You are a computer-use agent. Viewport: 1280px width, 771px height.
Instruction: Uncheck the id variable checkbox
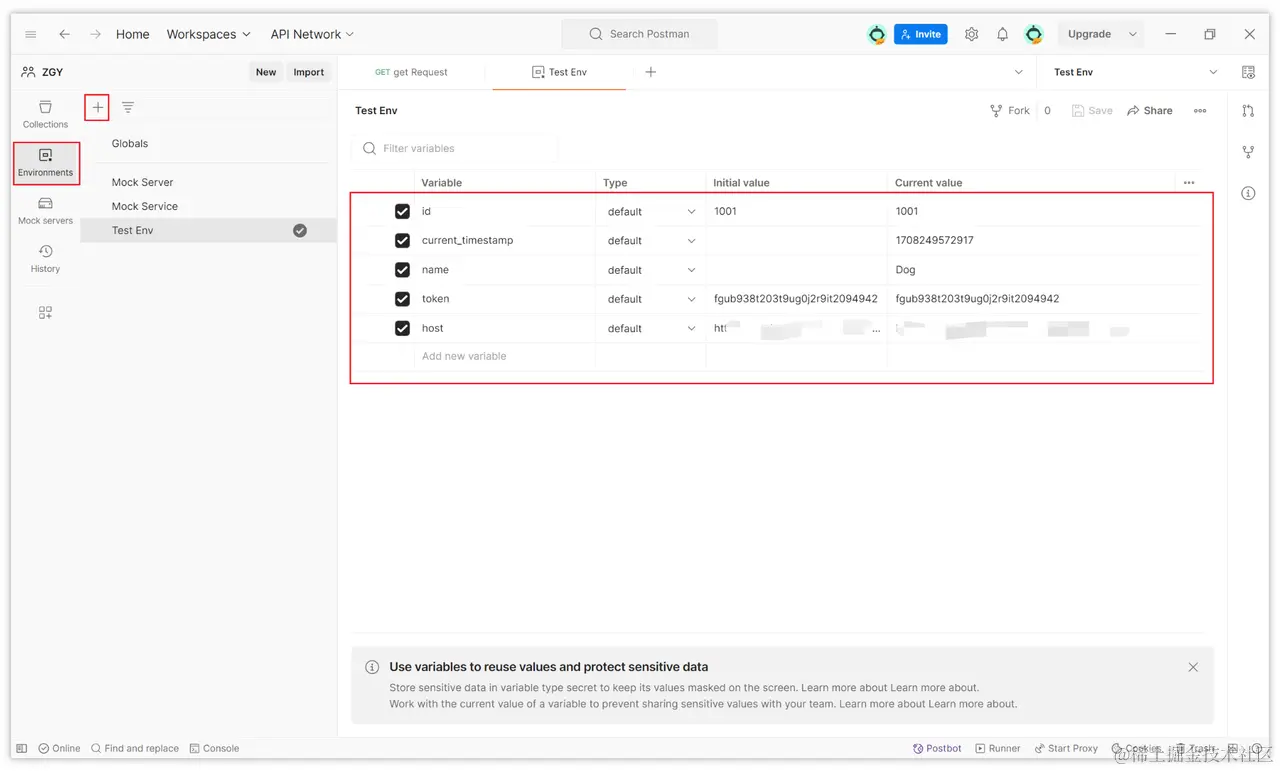pos(402,211)
